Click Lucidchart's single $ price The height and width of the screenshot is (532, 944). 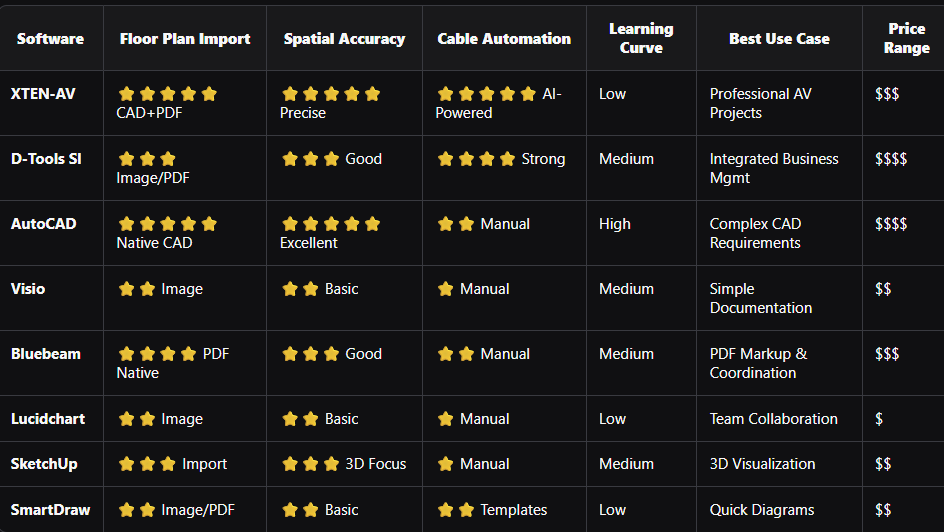click(x=879, y=419)
